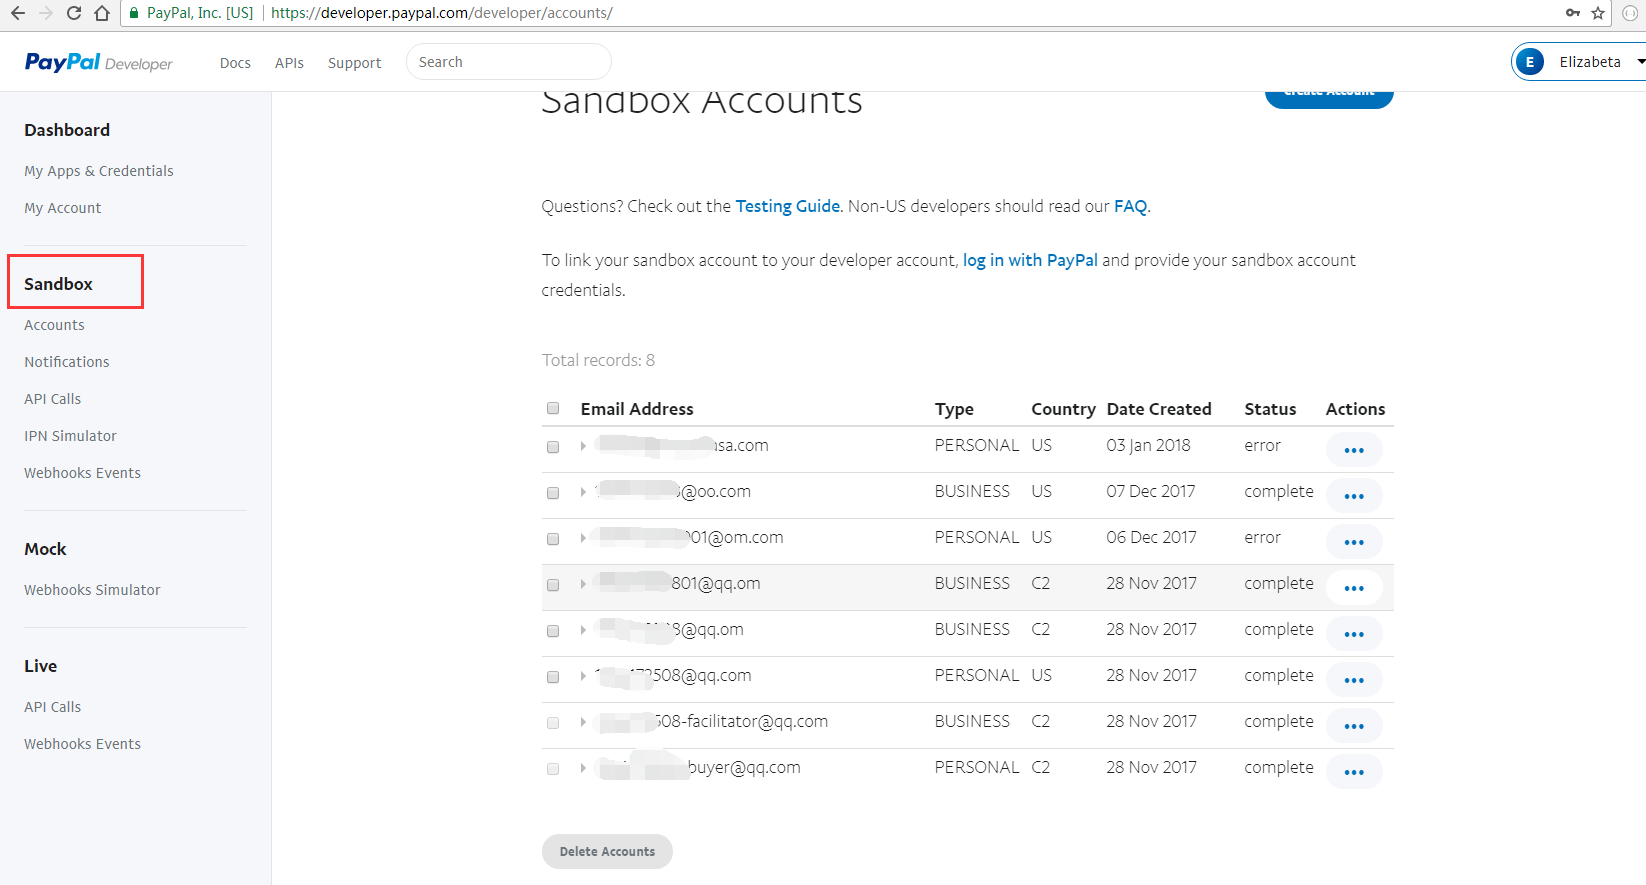Expand details of @oo.com account row
Viewport: 1646px width, 885px height.
[x=583, y=492]
